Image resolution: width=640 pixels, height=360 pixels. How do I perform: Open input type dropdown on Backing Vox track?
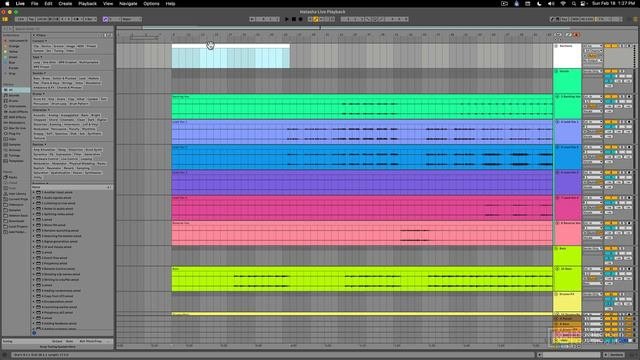[x=592, y=97]
